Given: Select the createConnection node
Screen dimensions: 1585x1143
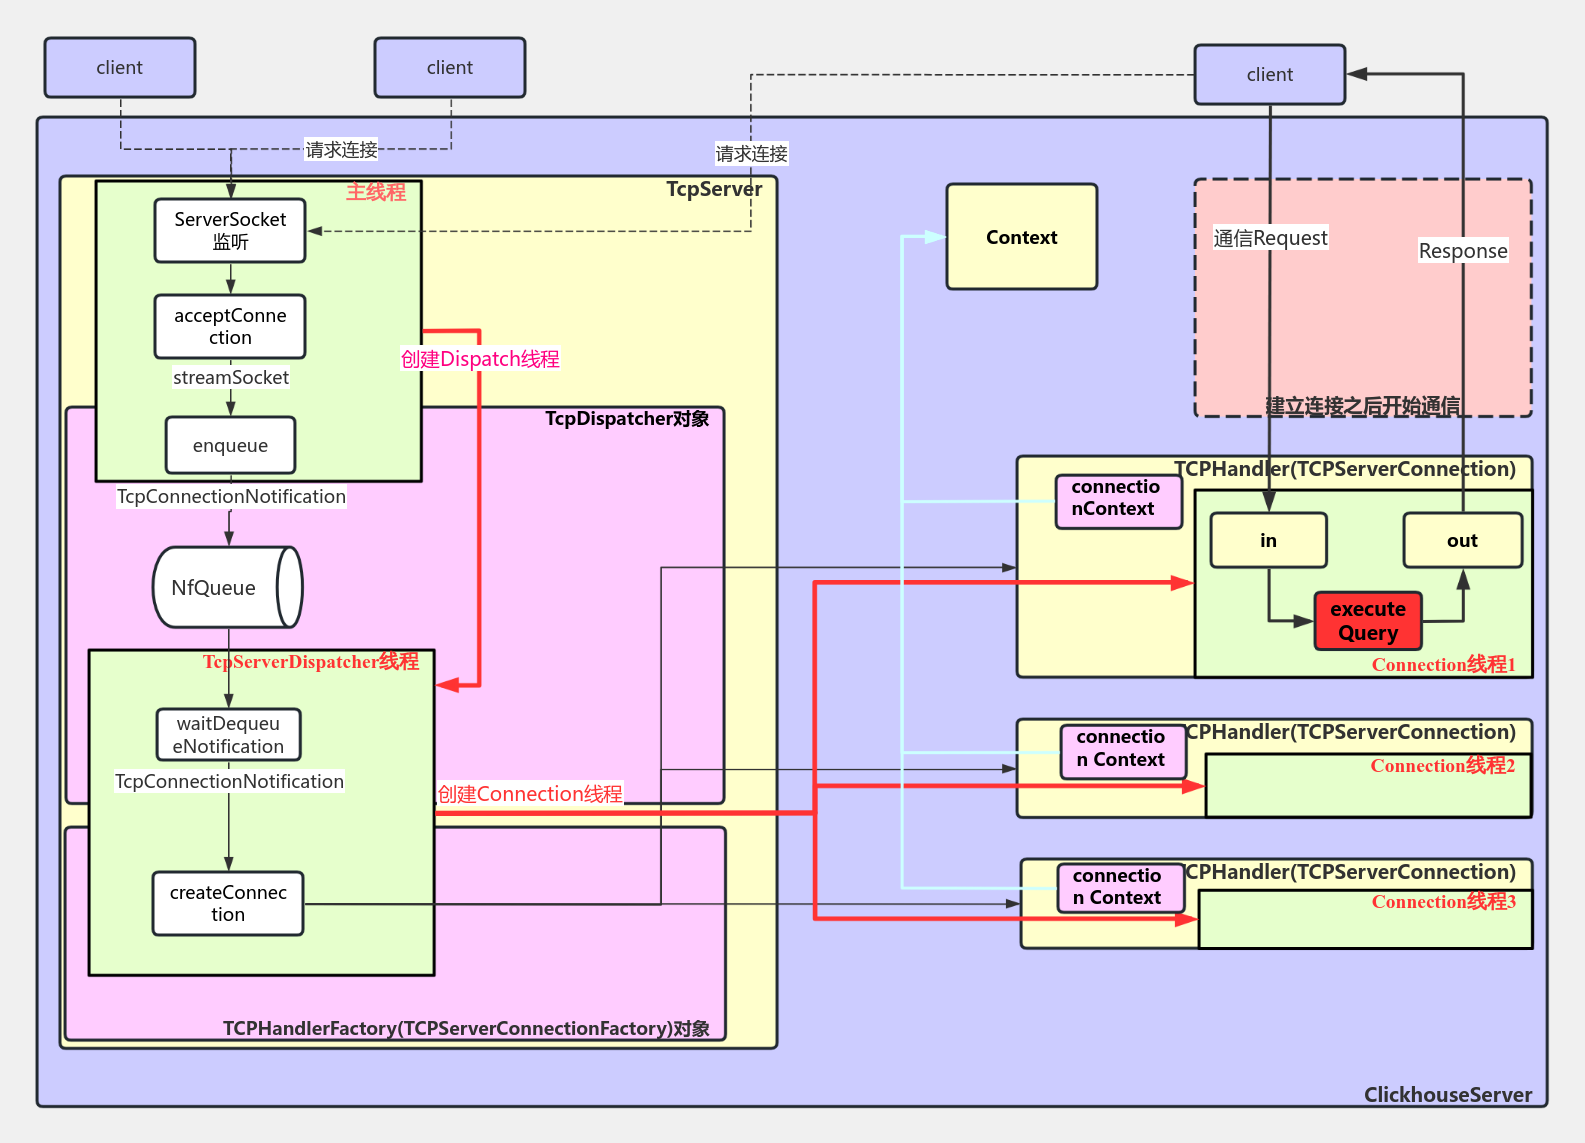Looking at the screenshot, I should (228, 903).
